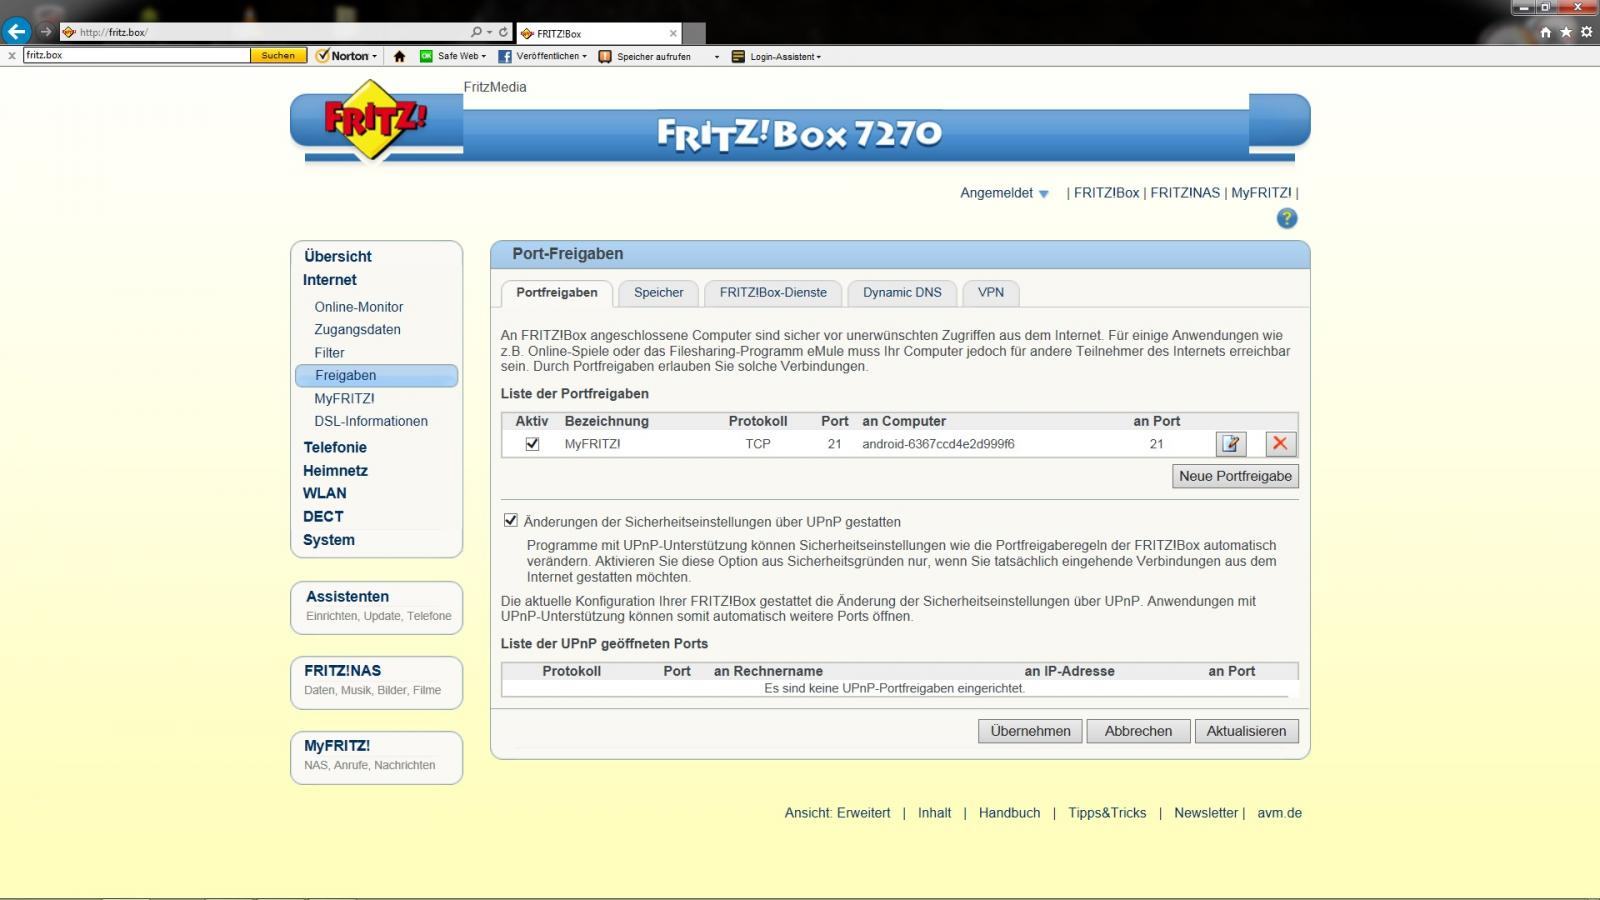Open the System menu in sidebar
This screenshot has width=1600, height=900.
click(x=329, y=540)
